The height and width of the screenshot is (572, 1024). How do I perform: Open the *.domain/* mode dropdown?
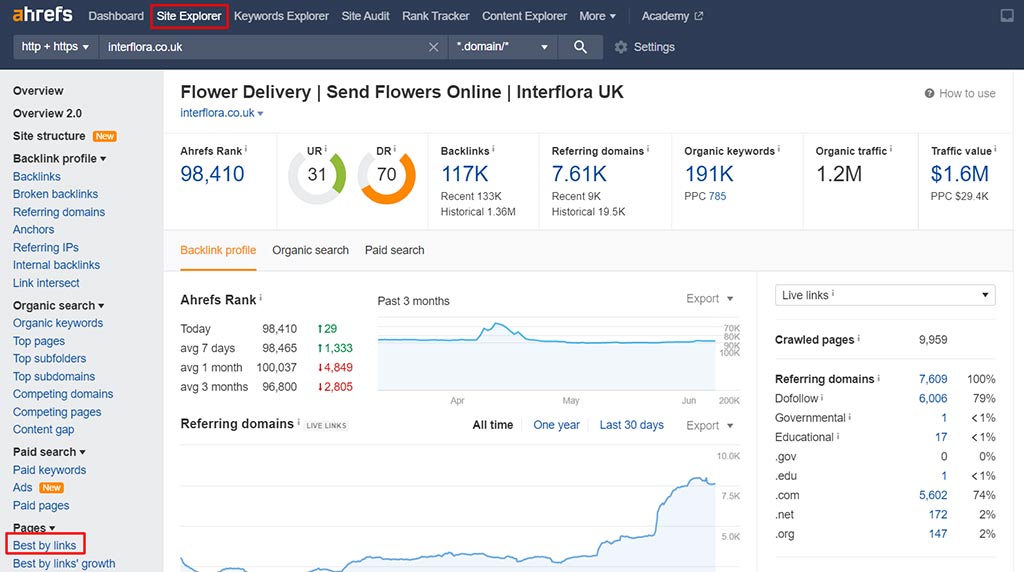pos(502,46)
